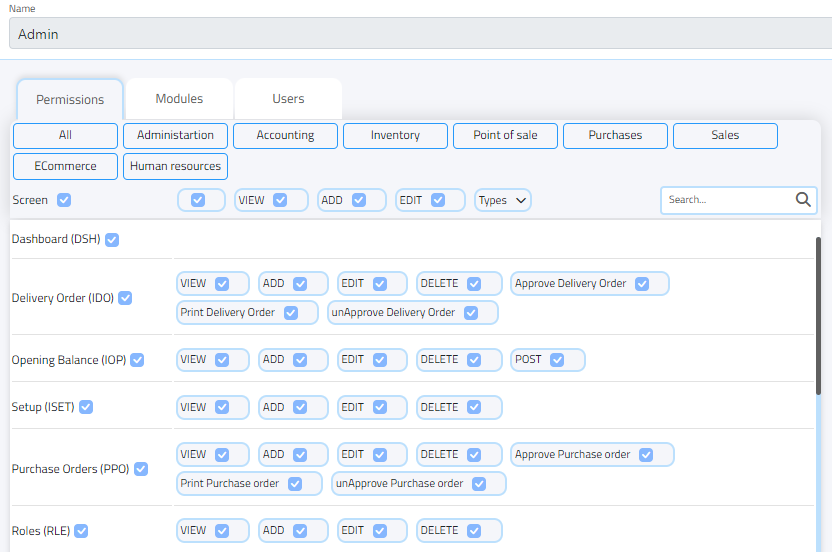The height and width of the screenshot is (552, 832).
Task: Toggle the Screen select-all checkbox
Action: pos(64,200)
